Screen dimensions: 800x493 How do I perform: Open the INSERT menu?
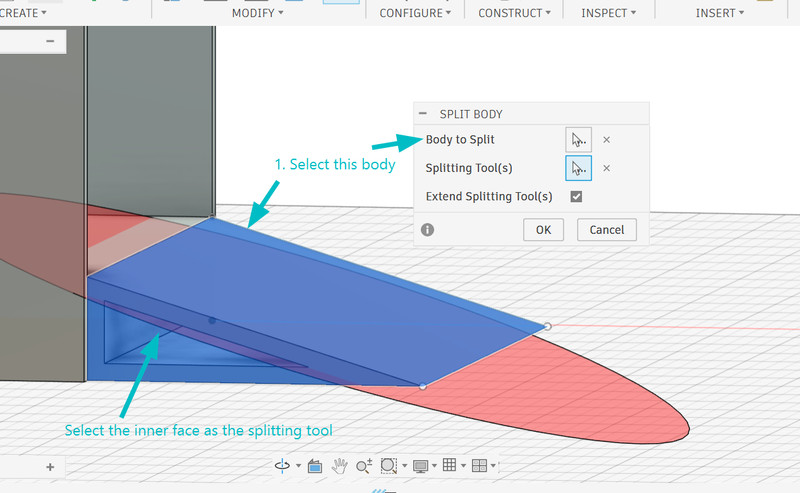[x=720, y=13]
